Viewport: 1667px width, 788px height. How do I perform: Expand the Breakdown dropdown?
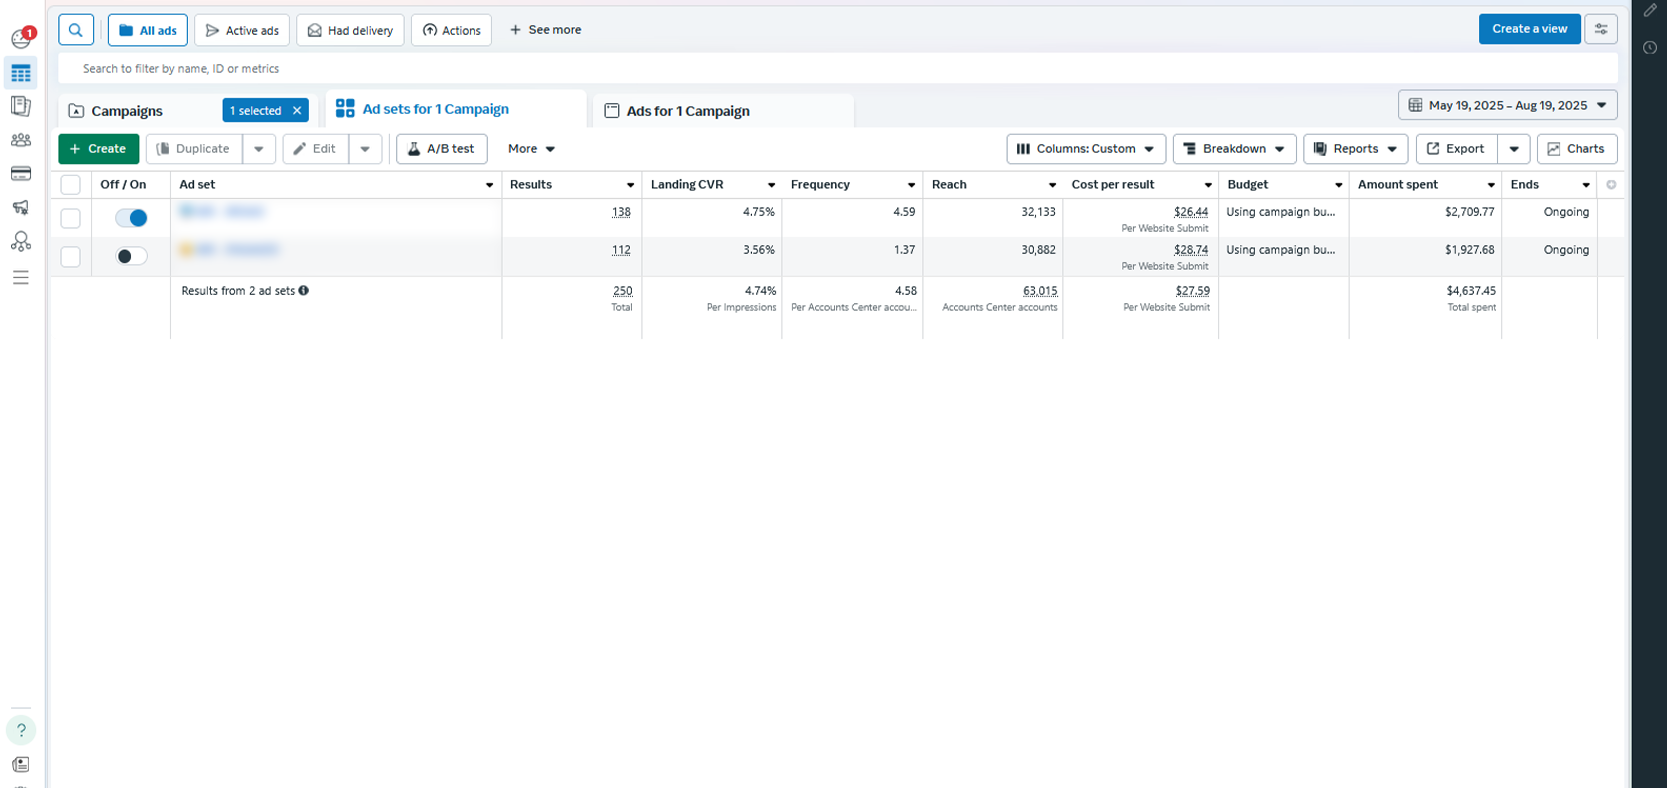point(1234,149)
